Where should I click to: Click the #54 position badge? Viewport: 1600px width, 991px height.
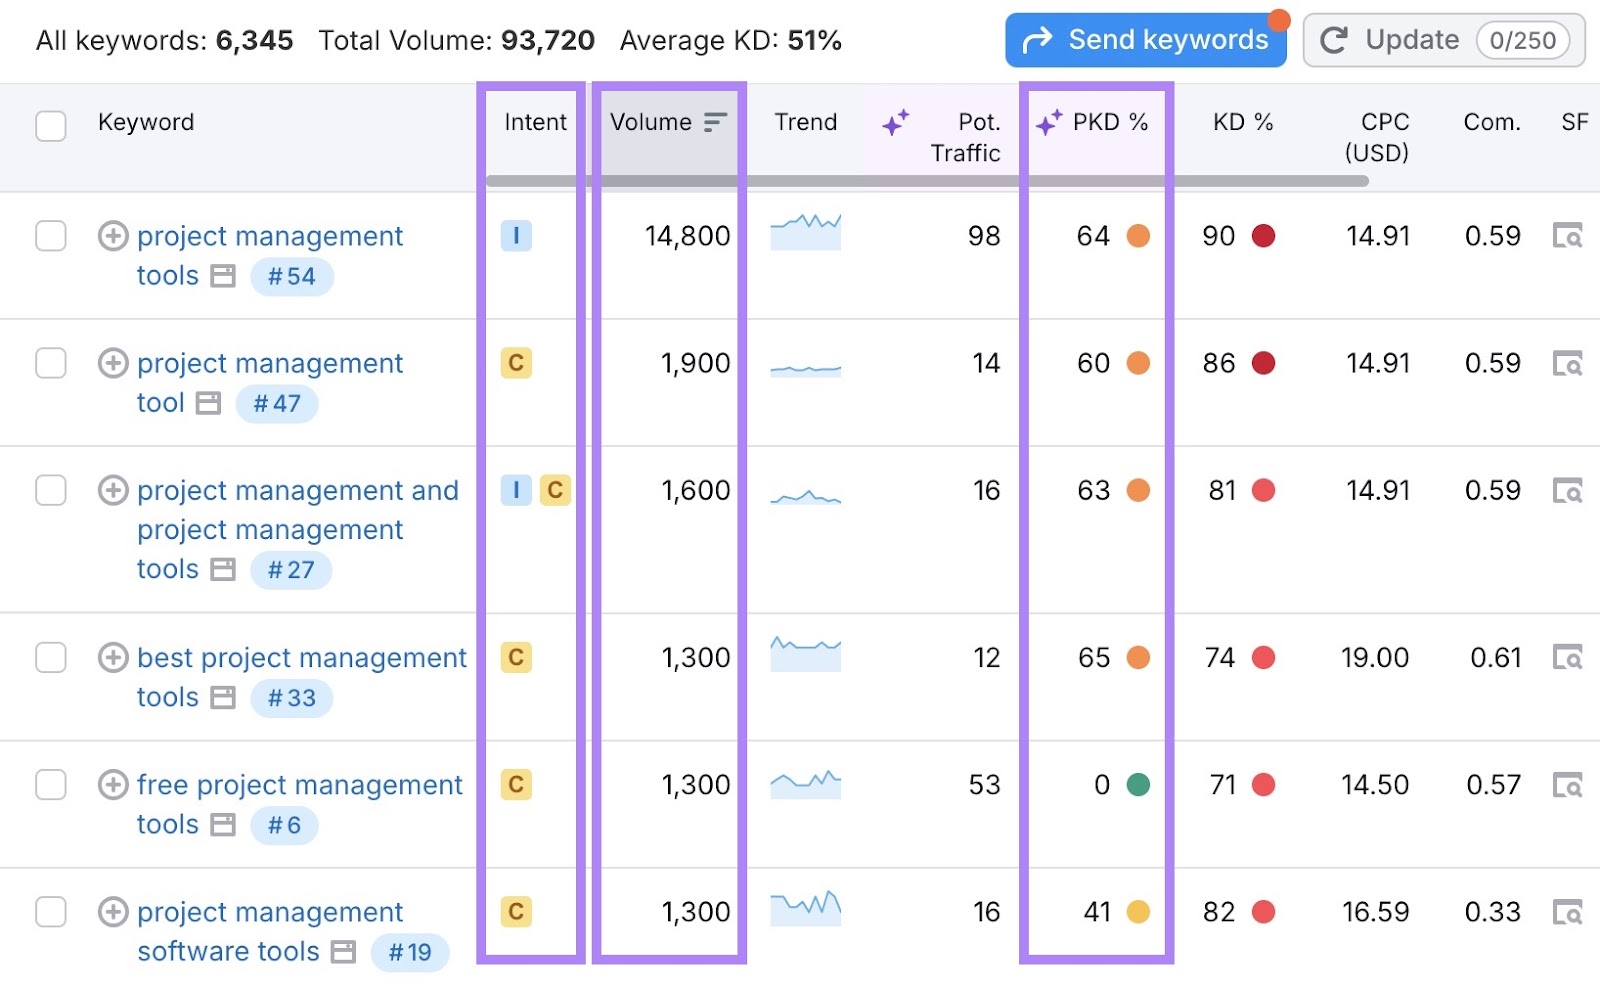(x=291, y=276)
